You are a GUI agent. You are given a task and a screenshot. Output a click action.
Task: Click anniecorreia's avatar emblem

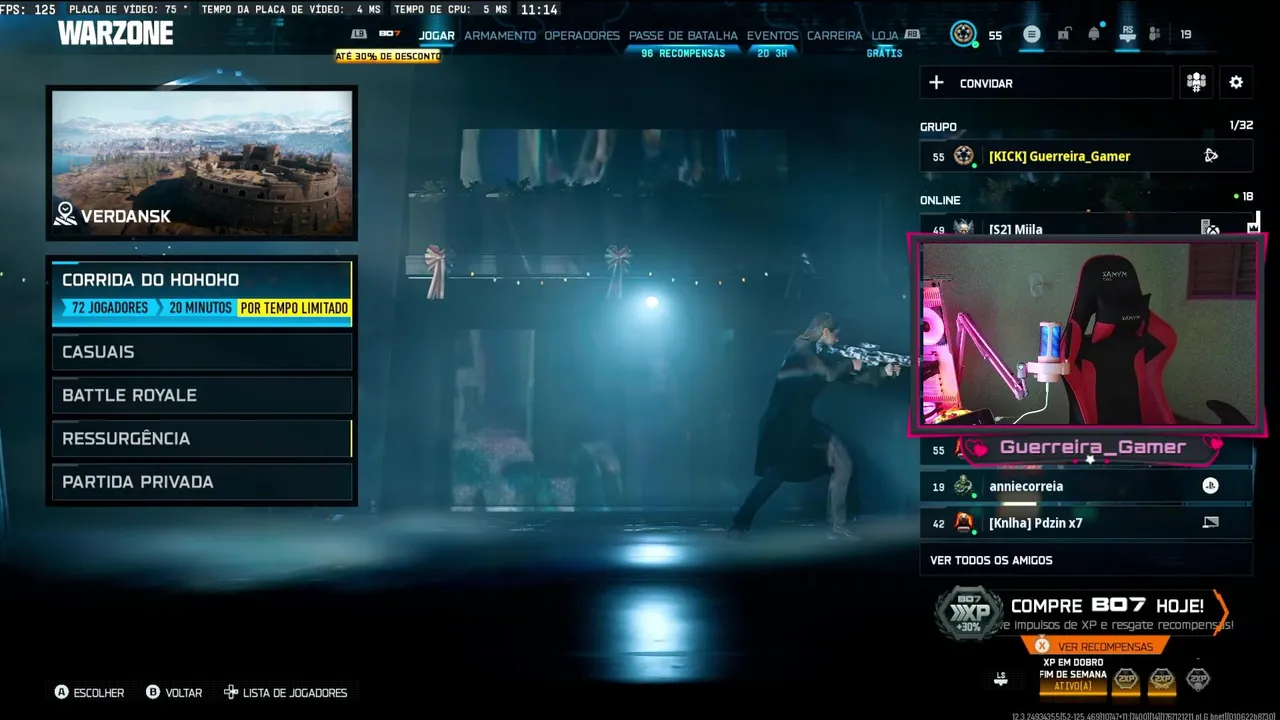click(x=963, y=487)
